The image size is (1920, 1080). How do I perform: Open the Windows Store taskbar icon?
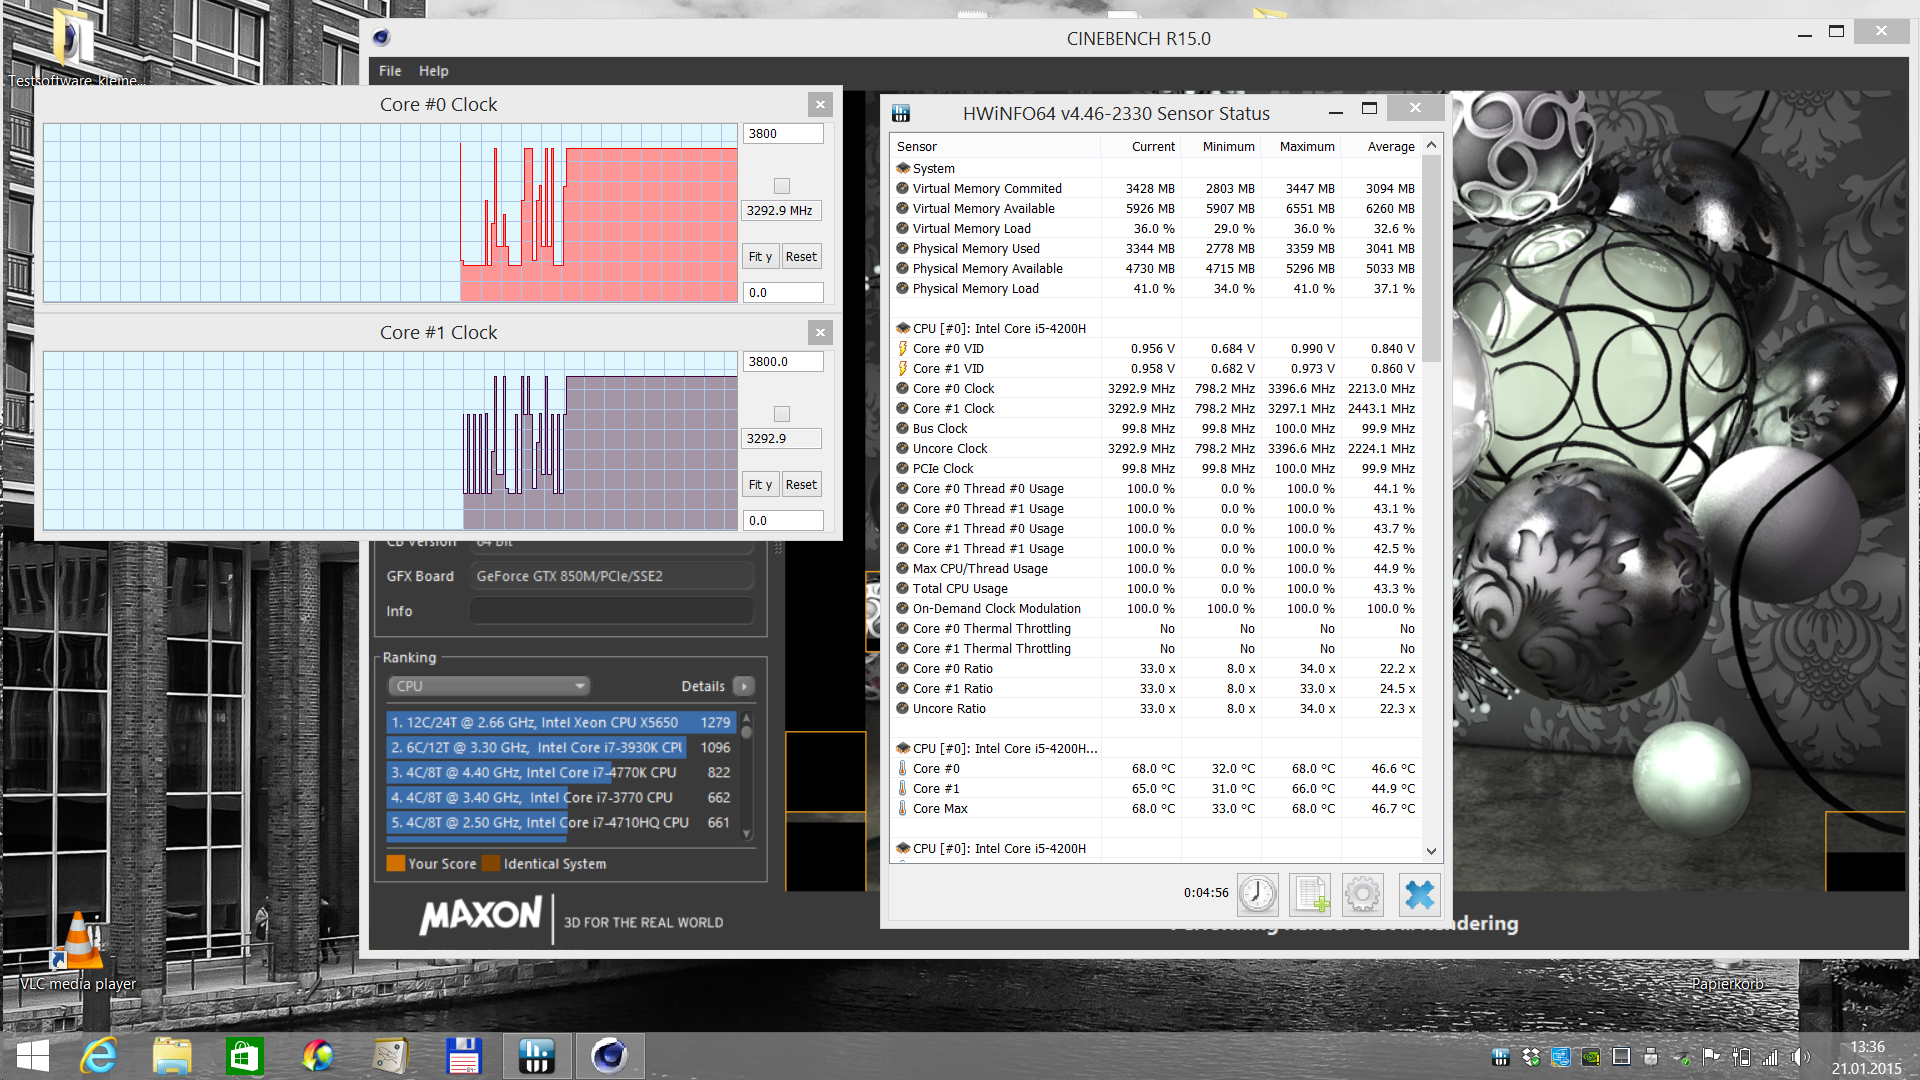pos(244,1056)
